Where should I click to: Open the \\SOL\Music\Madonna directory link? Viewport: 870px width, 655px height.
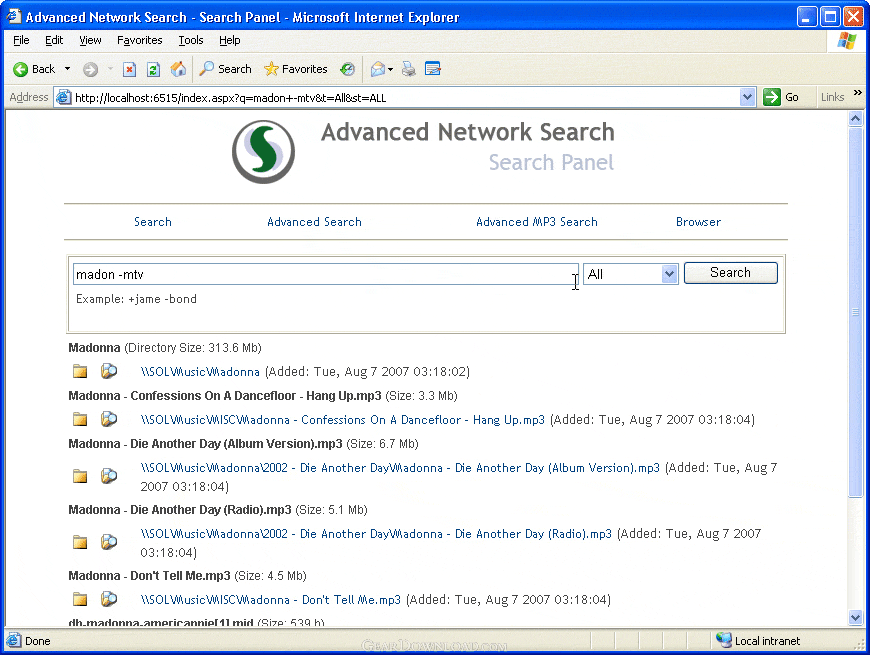tap(200, 372)
